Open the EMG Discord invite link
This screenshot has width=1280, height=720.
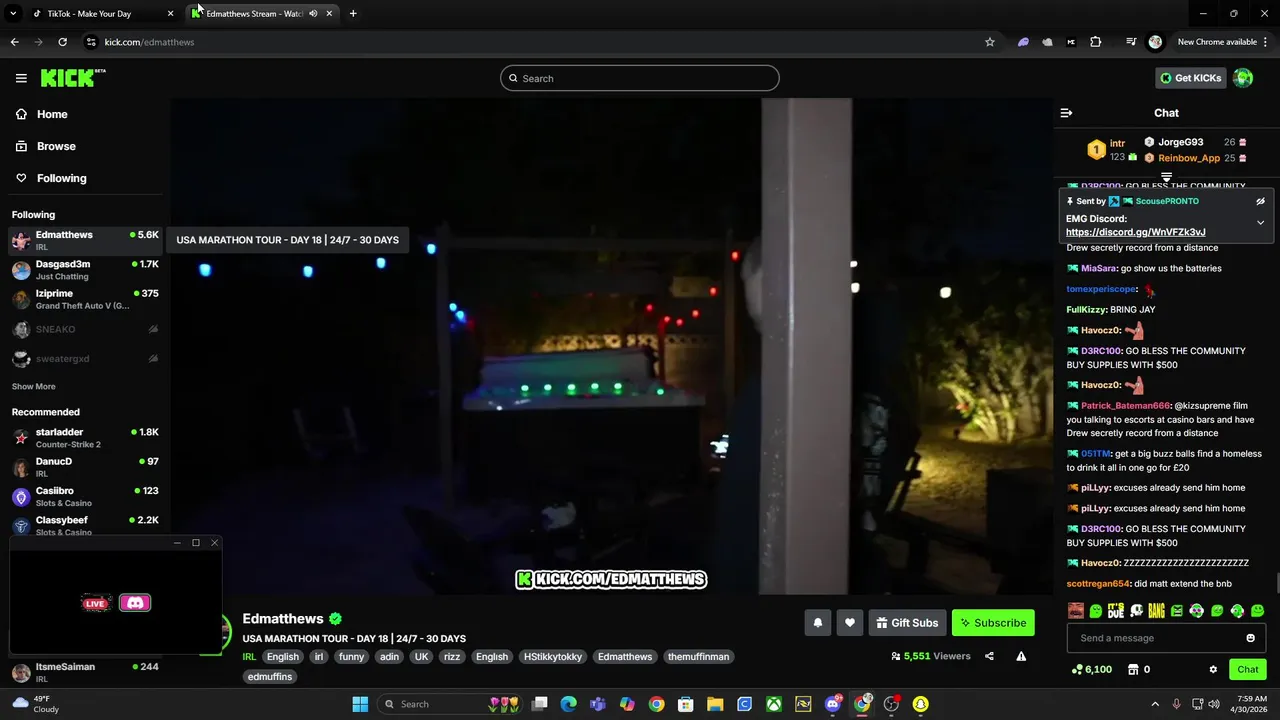1135,232
